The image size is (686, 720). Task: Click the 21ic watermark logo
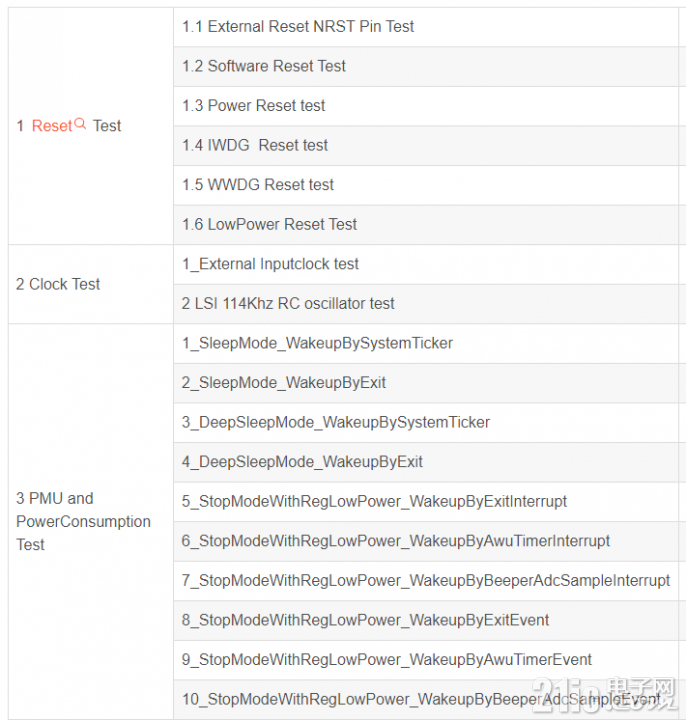pos(605,695)
